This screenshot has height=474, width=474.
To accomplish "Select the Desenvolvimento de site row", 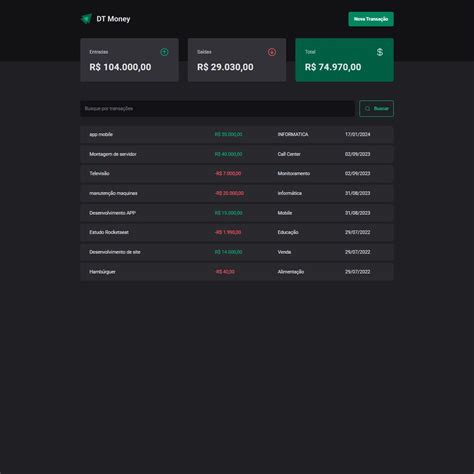I will 237,252.
